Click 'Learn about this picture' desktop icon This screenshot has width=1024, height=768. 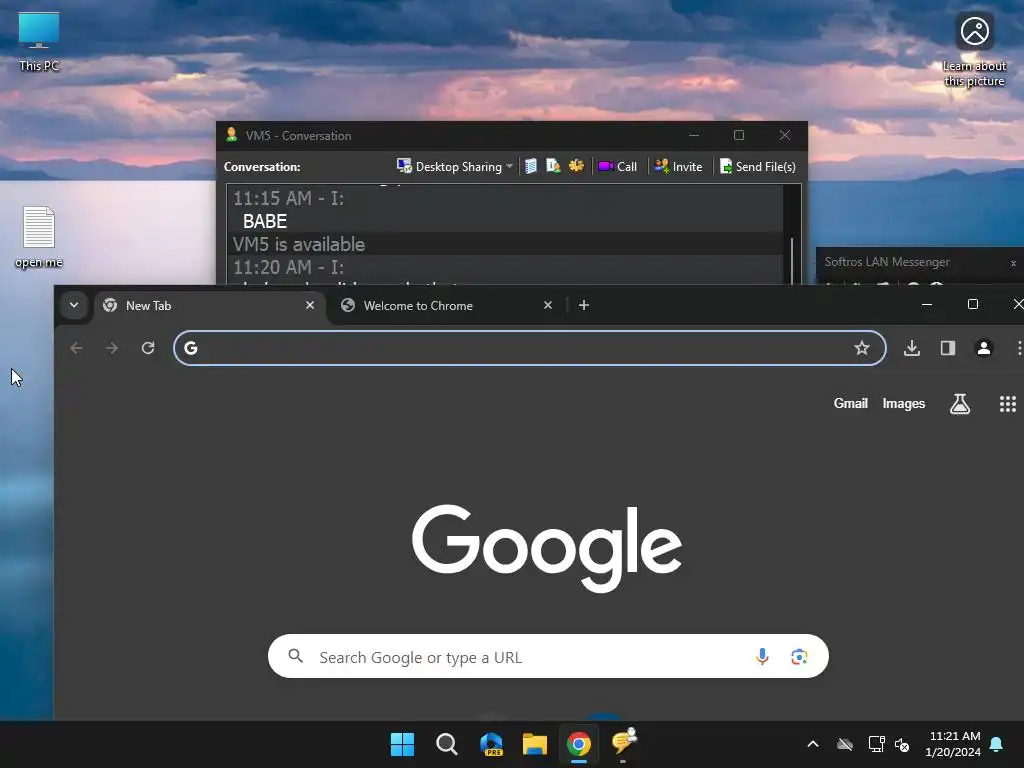(x=974, y=50)
